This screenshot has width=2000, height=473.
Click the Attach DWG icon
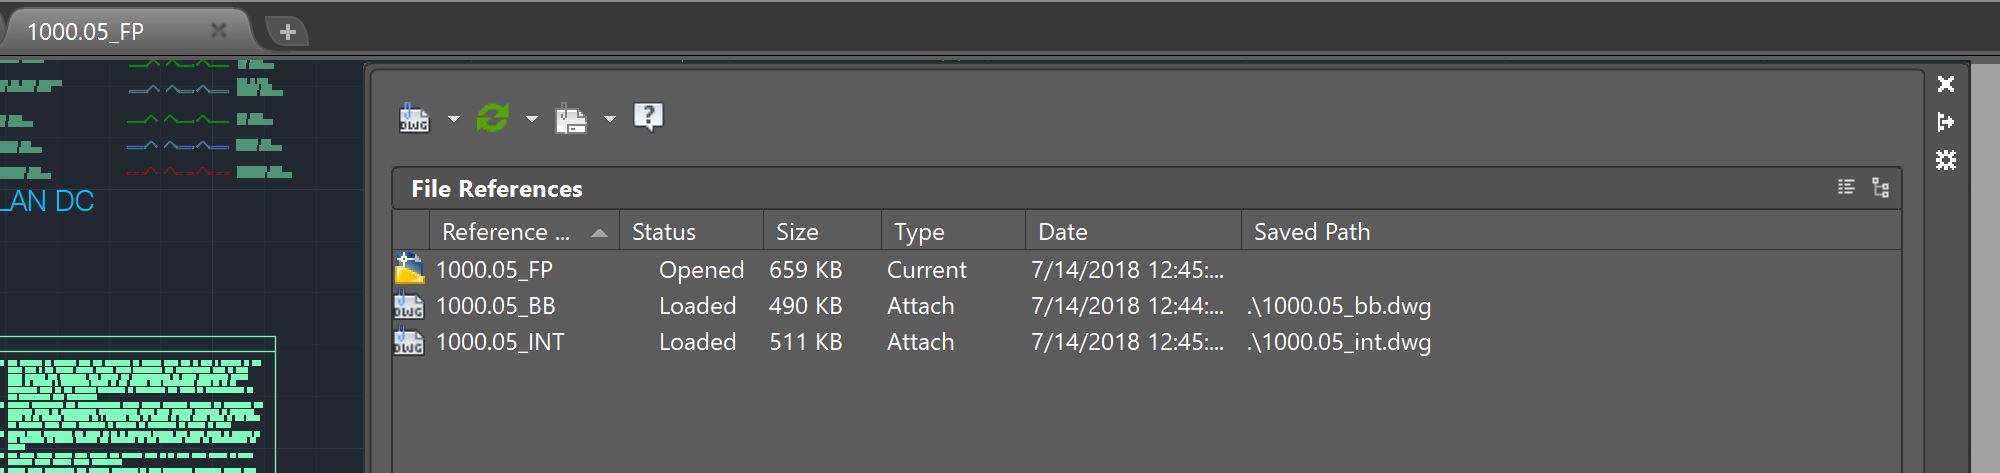(414, 118)
